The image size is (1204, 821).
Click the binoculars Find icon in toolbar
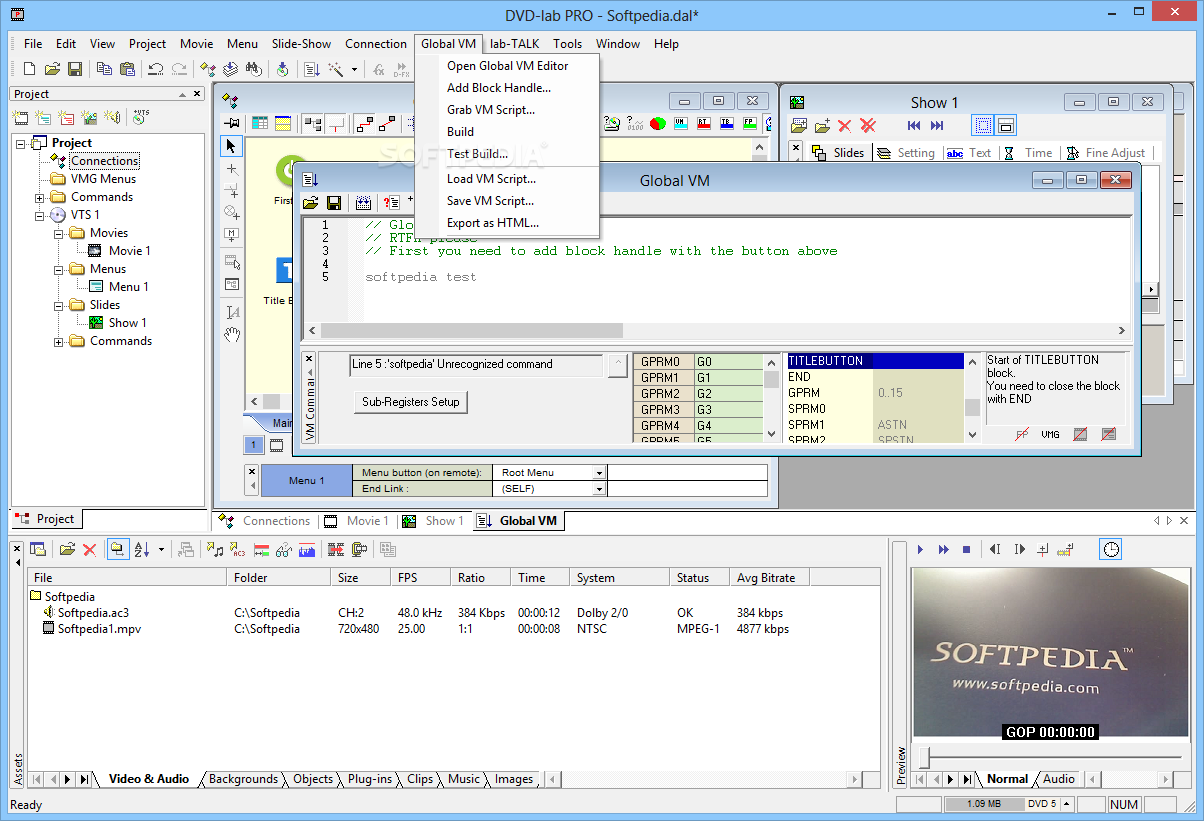(254, 69)
